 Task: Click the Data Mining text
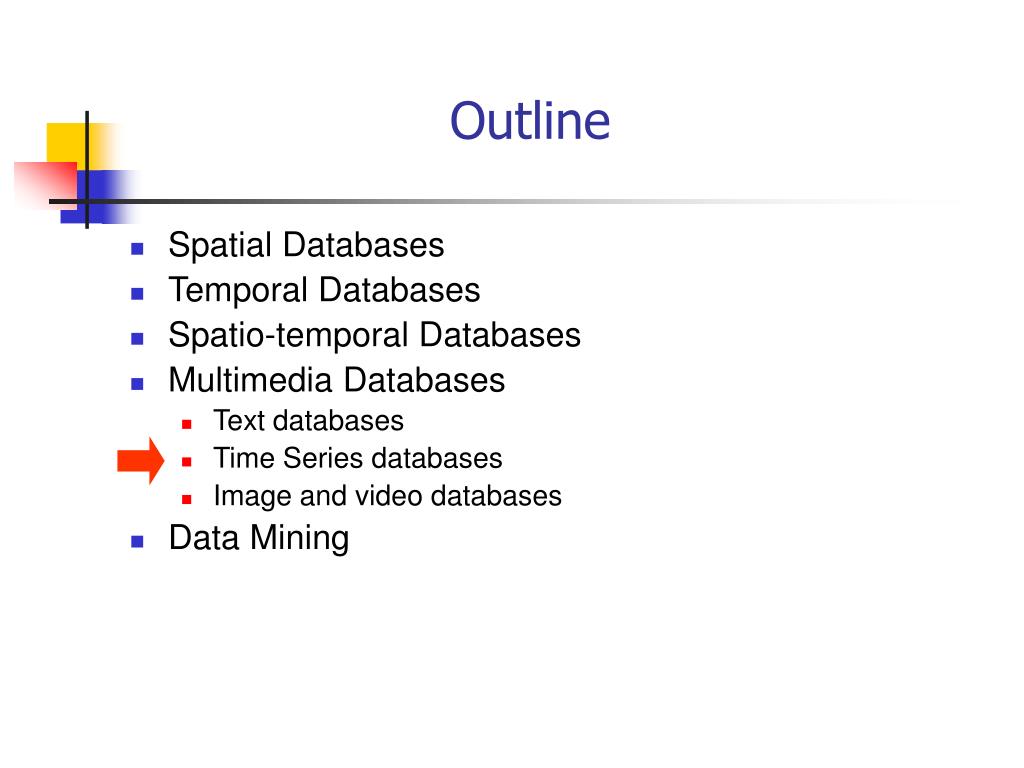tap(259, 539)
